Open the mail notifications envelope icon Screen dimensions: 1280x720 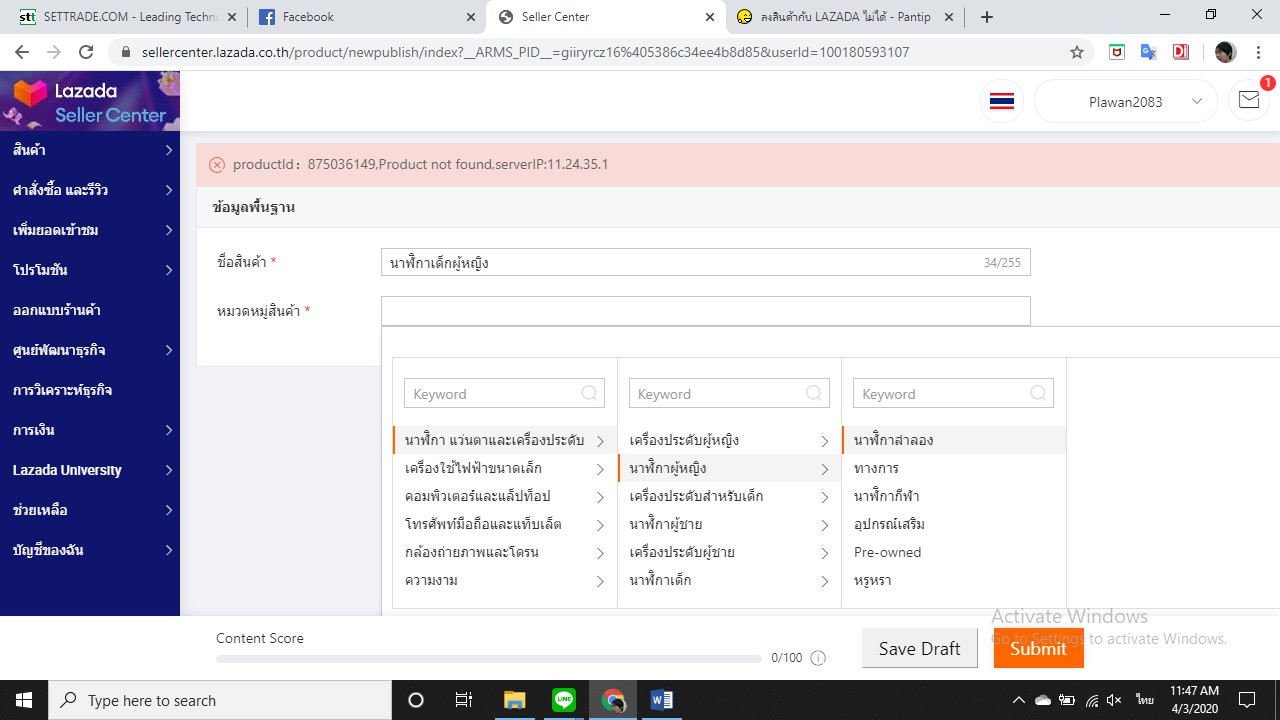1249,100
